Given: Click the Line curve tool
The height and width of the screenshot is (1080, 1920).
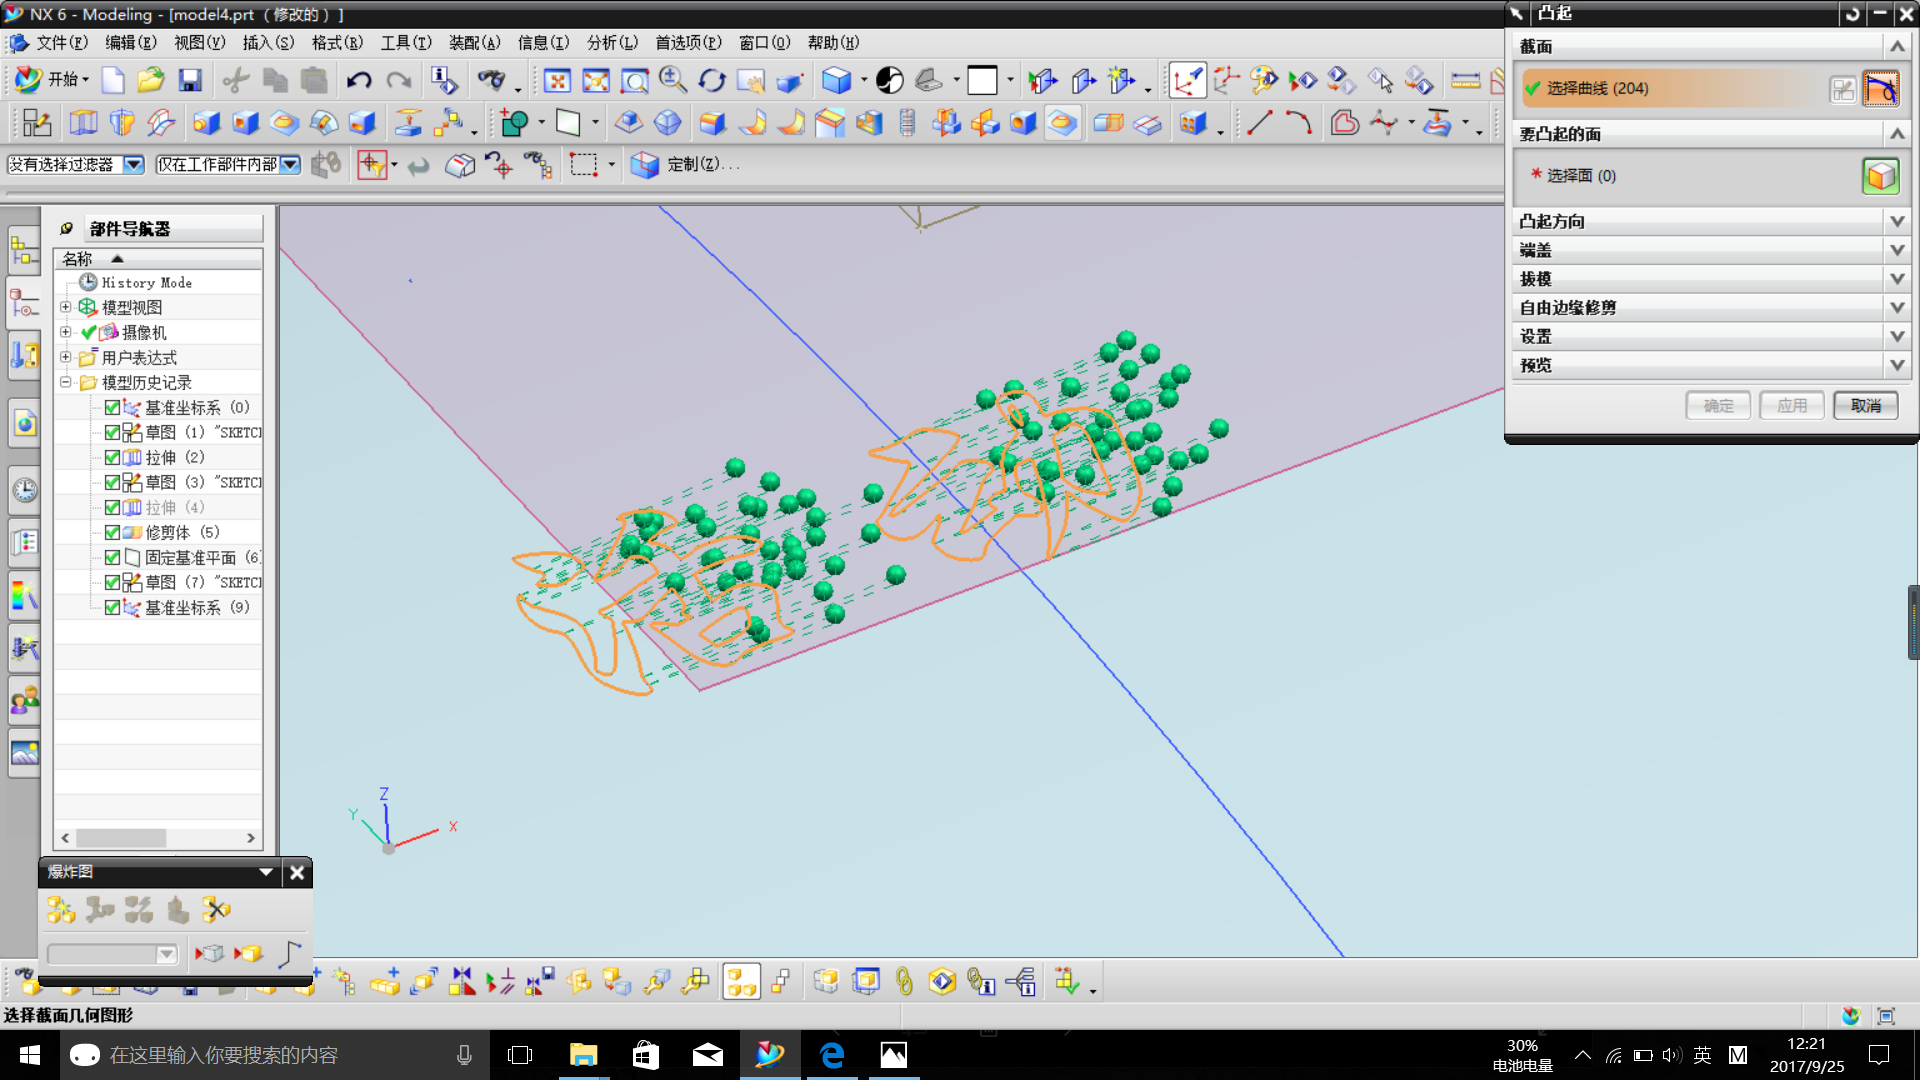Looking at the screenshot, I should pos(1260,123).
